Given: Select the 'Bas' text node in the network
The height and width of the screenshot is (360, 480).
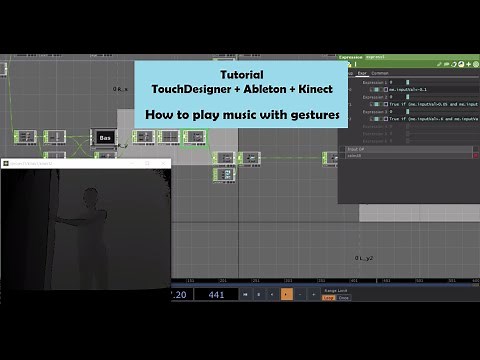Looking at the screenshot, I should [x=105, y=138].
